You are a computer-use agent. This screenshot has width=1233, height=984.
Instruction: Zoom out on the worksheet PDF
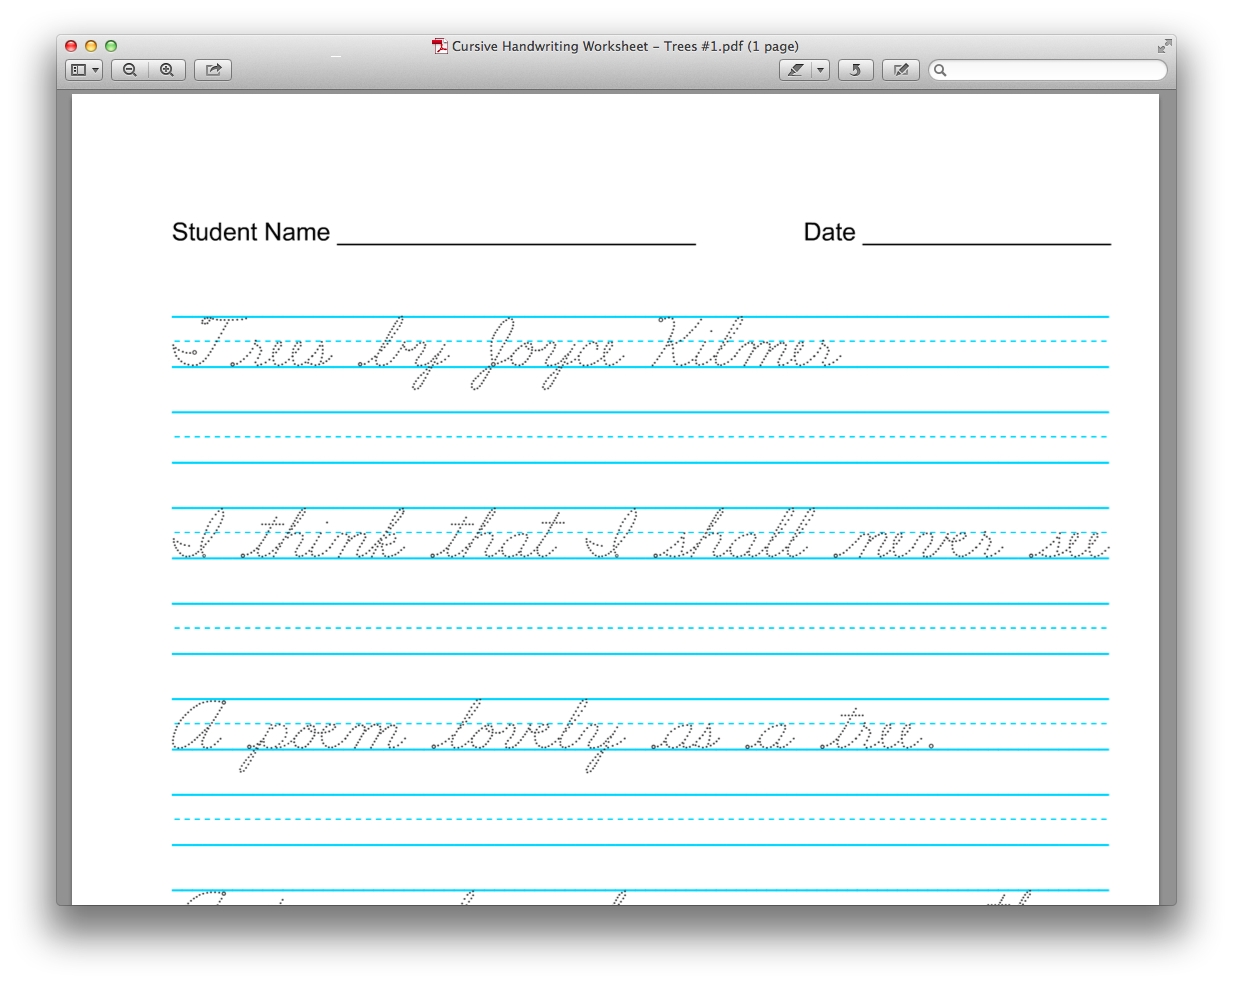pyautogui.click(x=130, y=70)
